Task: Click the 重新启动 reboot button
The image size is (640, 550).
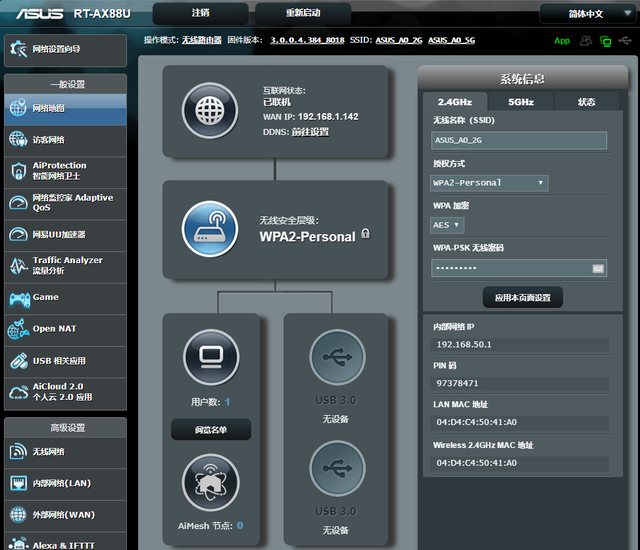Action: (303, 13)
